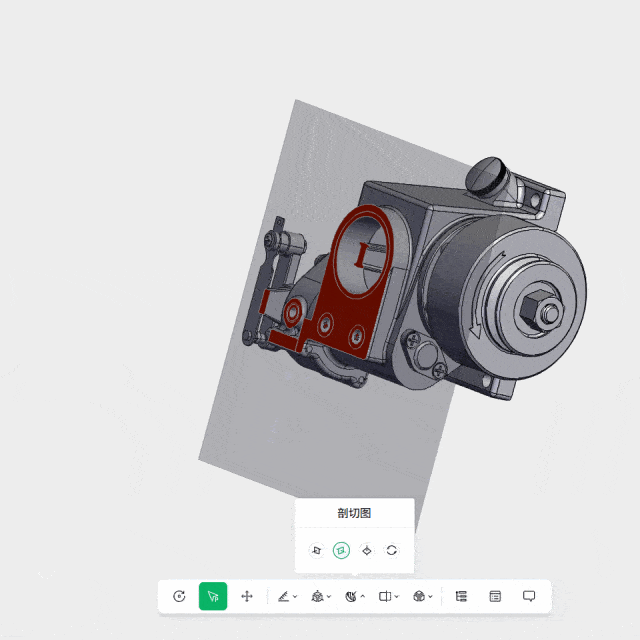The image size is (640, 640).
Task: Expand the explode tool dropdown arrow
Action: (329, 597)
